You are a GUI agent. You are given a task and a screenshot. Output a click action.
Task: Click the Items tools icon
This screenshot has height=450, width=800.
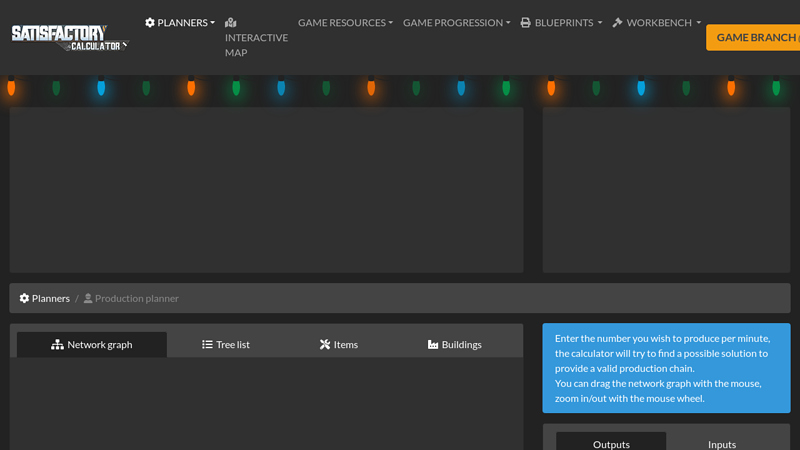pos(325,344)
